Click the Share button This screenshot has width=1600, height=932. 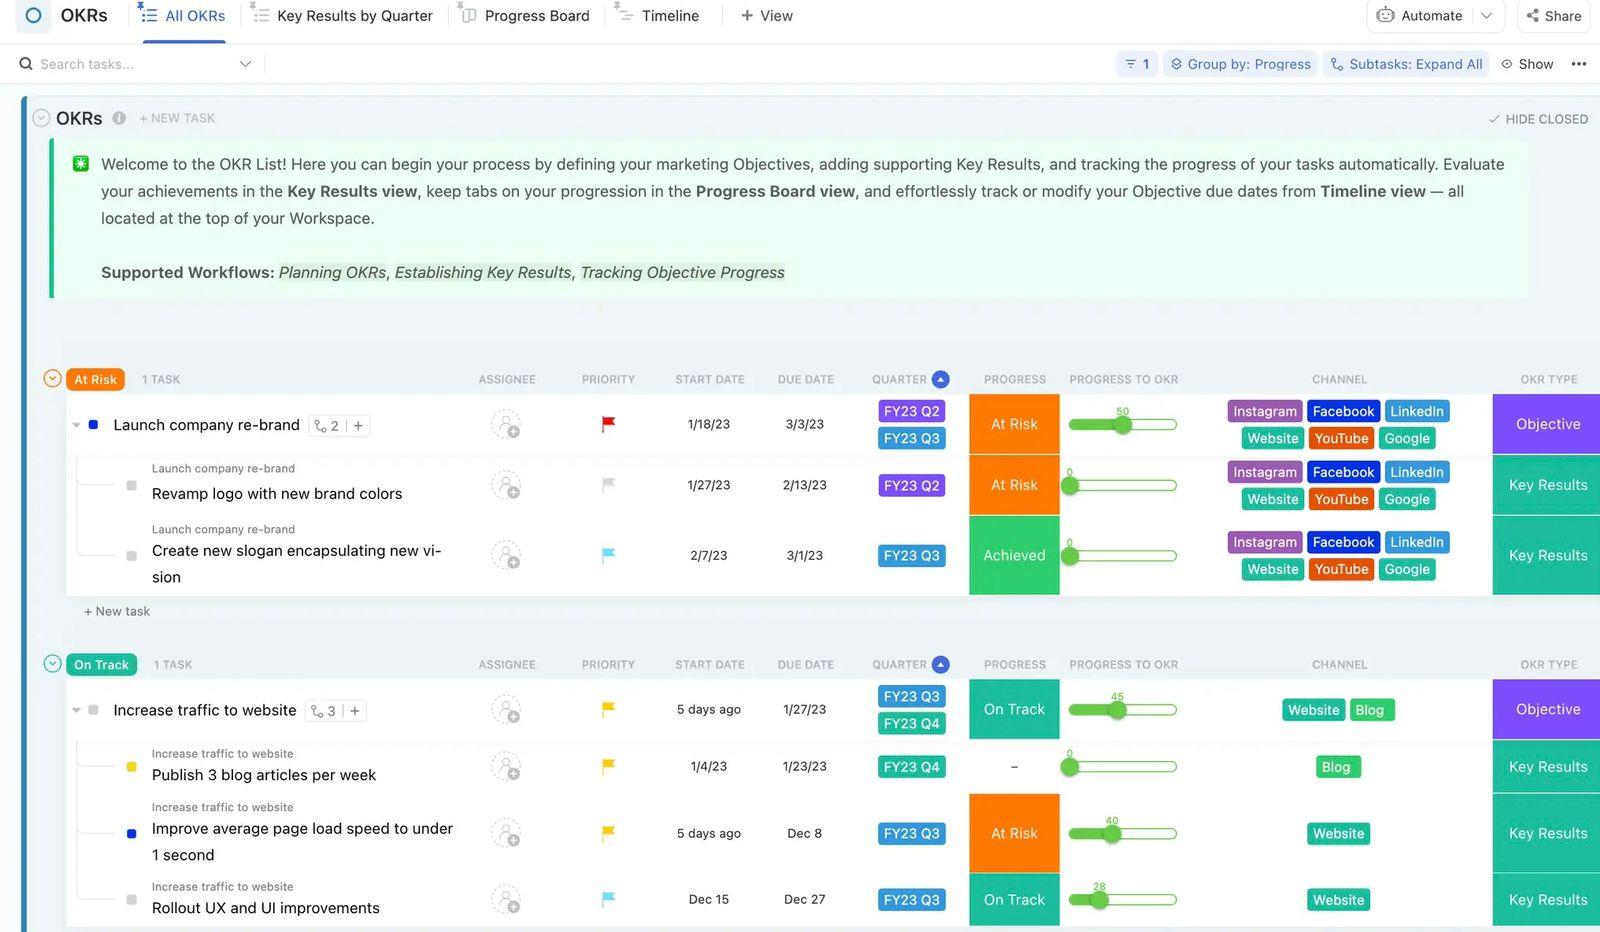pos(1554,16)
